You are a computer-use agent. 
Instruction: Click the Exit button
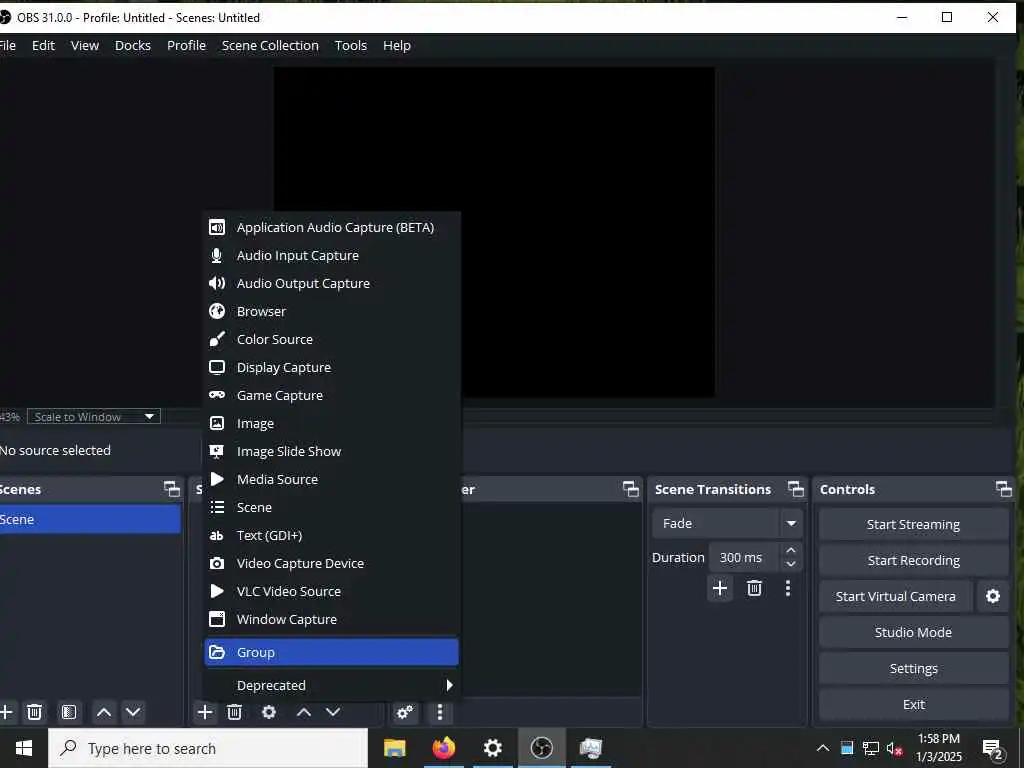[x=913, y=705]
